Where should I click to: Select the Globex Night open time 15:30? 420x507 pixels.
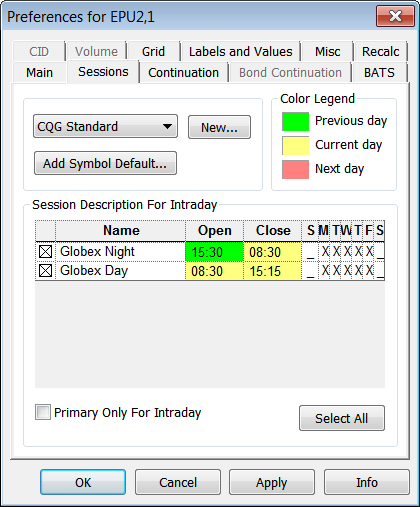[x=214, y=252]
